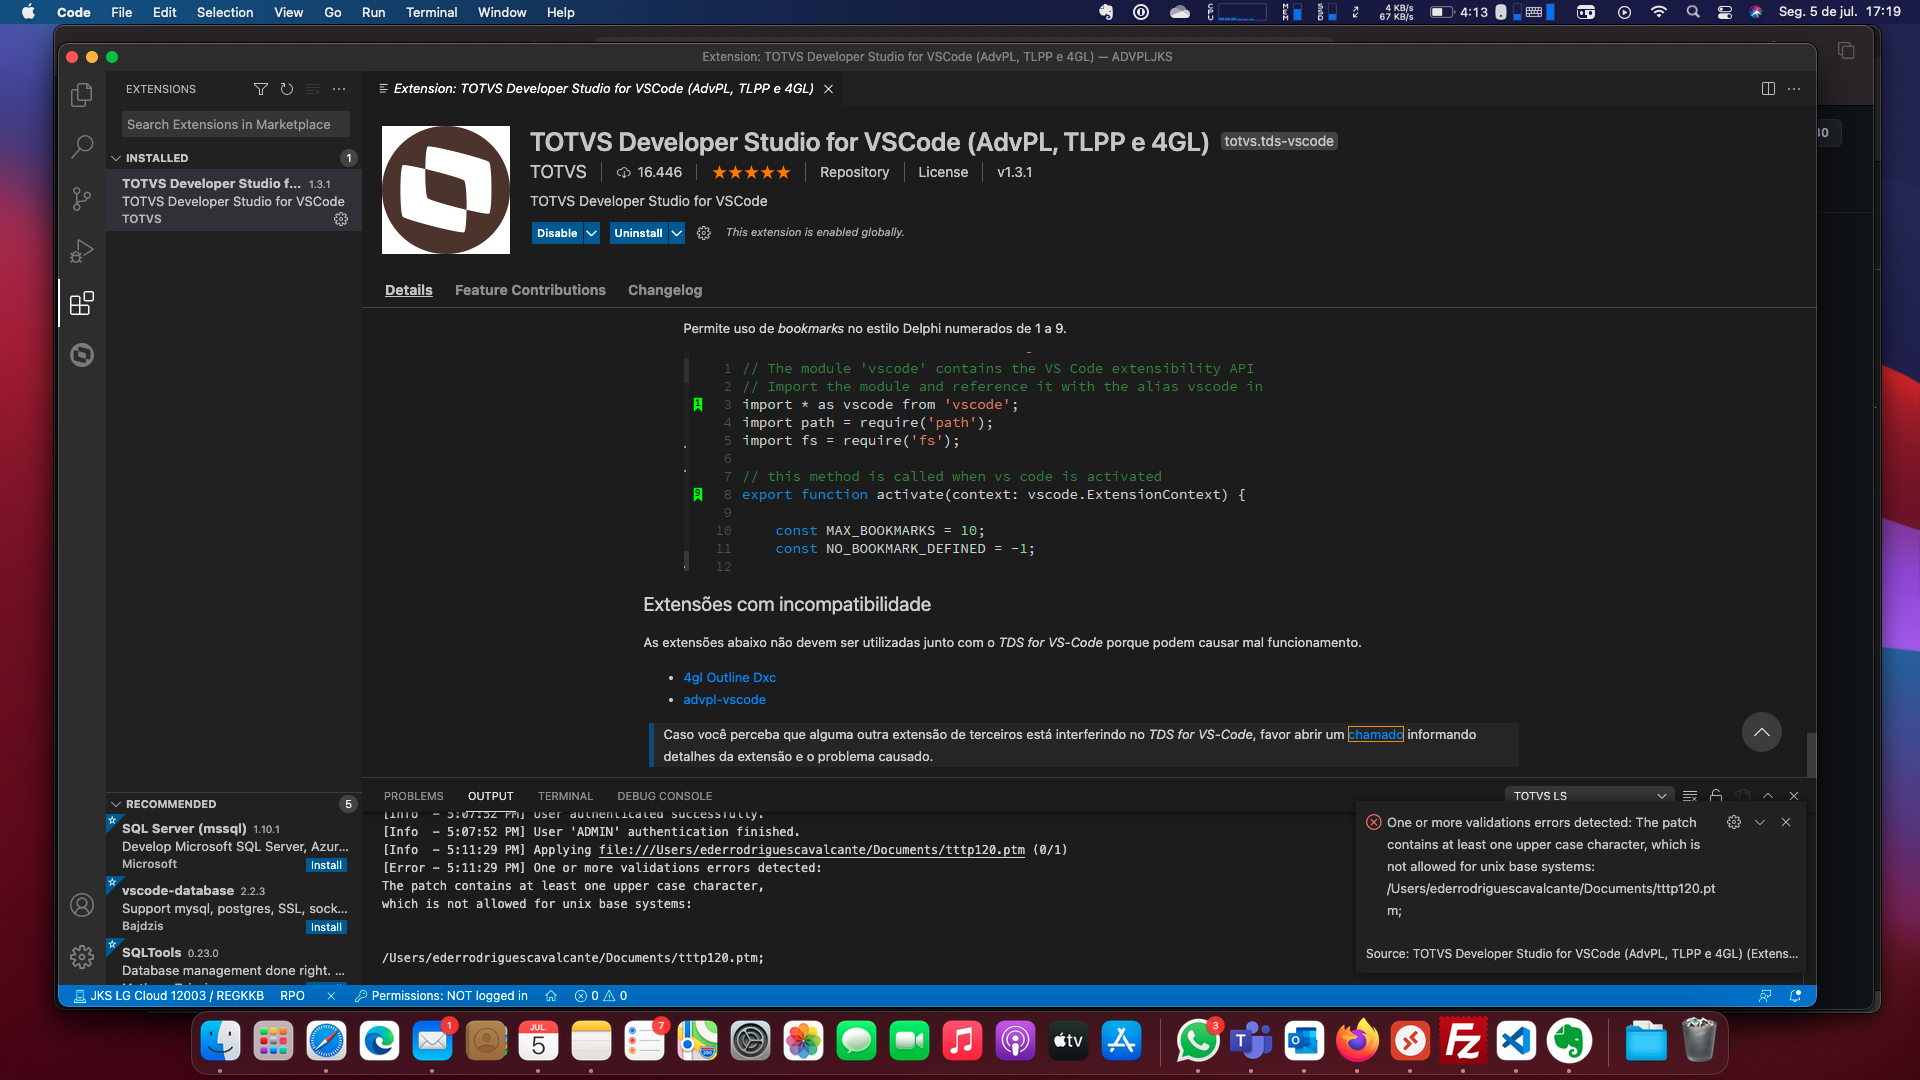This screenshot has width=1920, height=1080.
Task: Click the errors and warnings counter in status bar
Action: (x=600, y=996)
